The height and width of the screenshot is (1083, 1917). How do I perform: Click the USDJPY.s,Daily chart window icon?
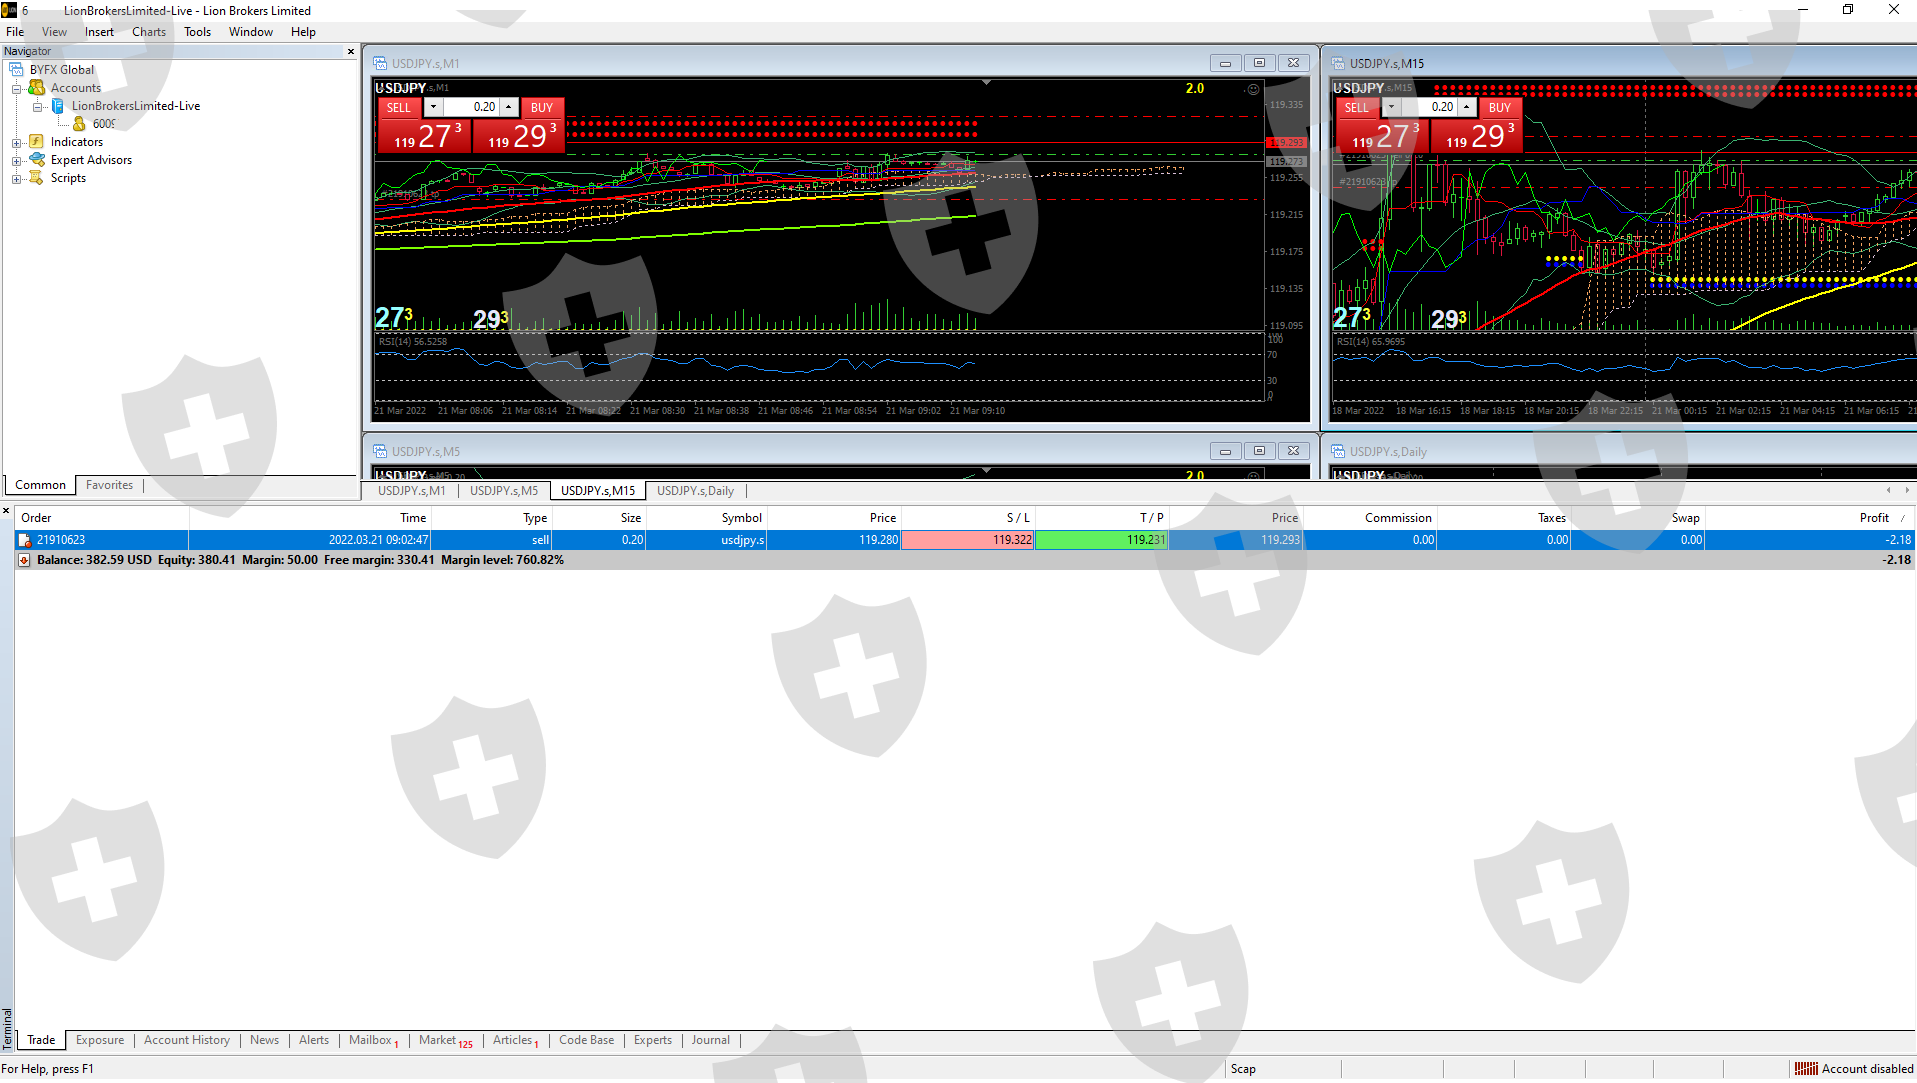click(x=1338, y=451)
